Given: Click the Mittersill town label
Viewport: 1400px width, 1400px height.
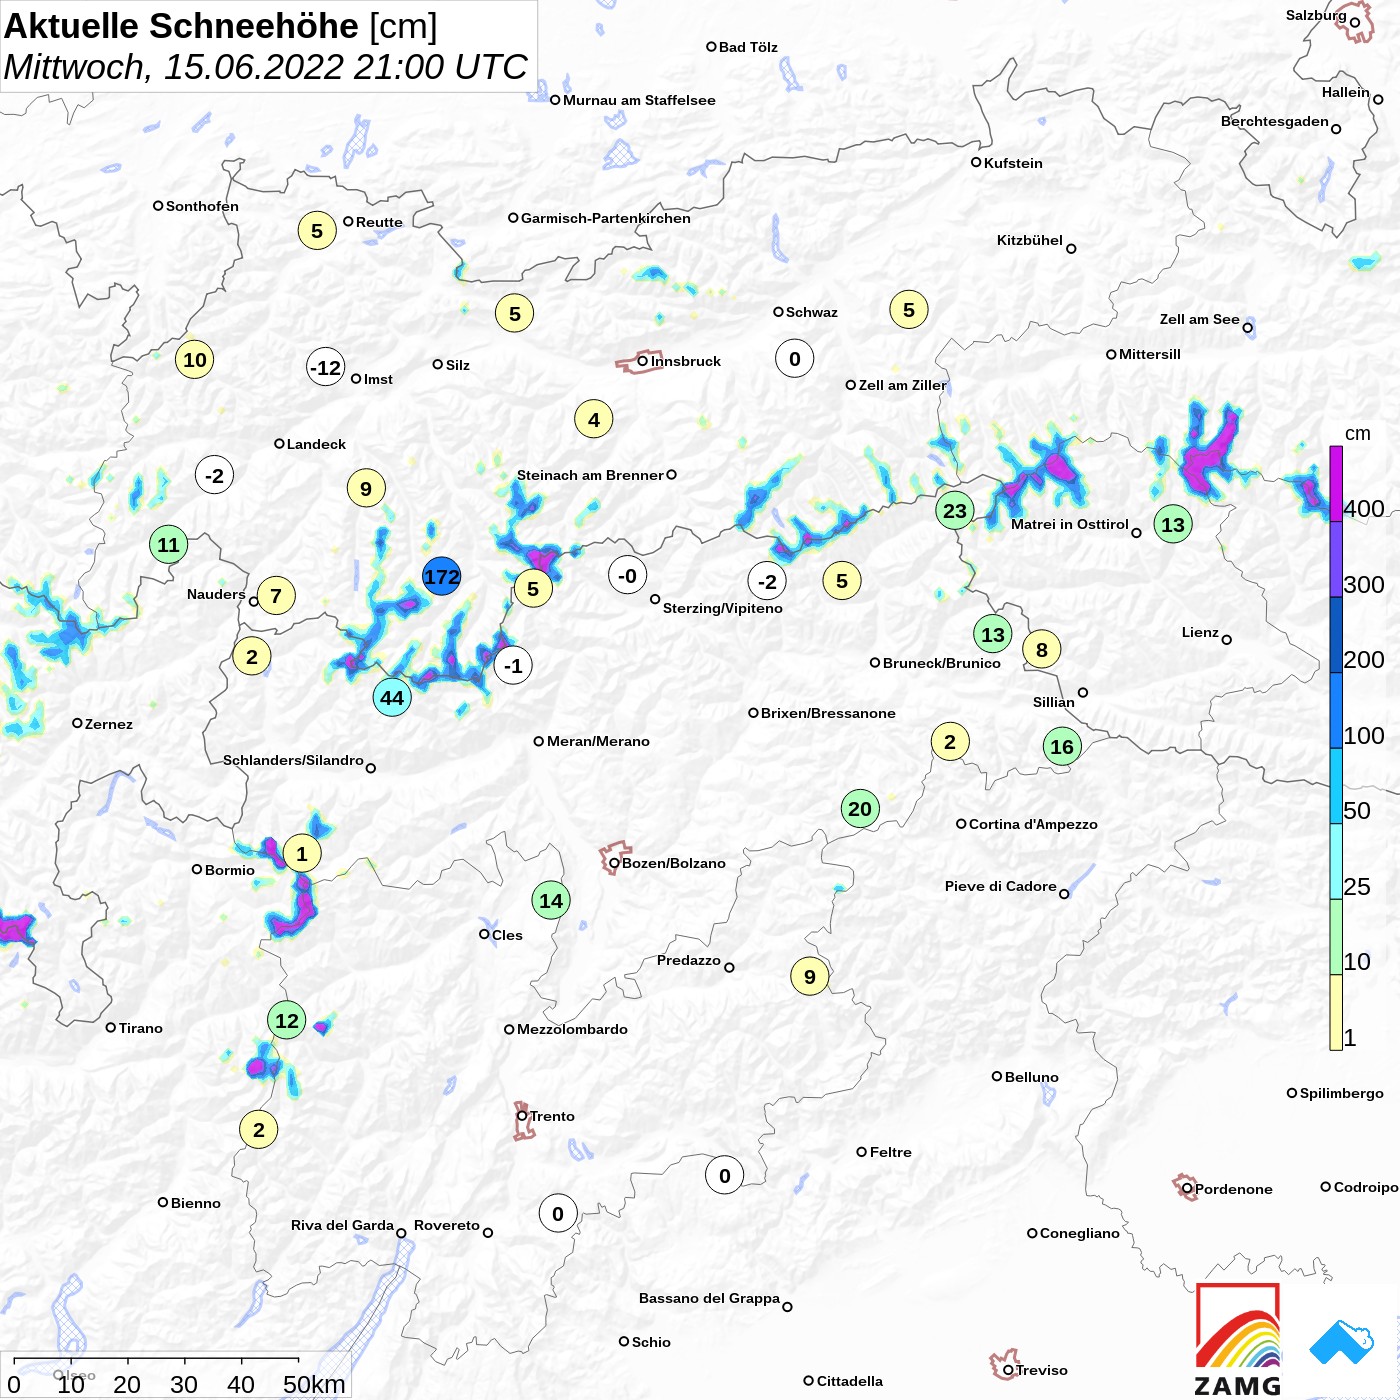Looking at the screenshot, I should point(1150,354).
